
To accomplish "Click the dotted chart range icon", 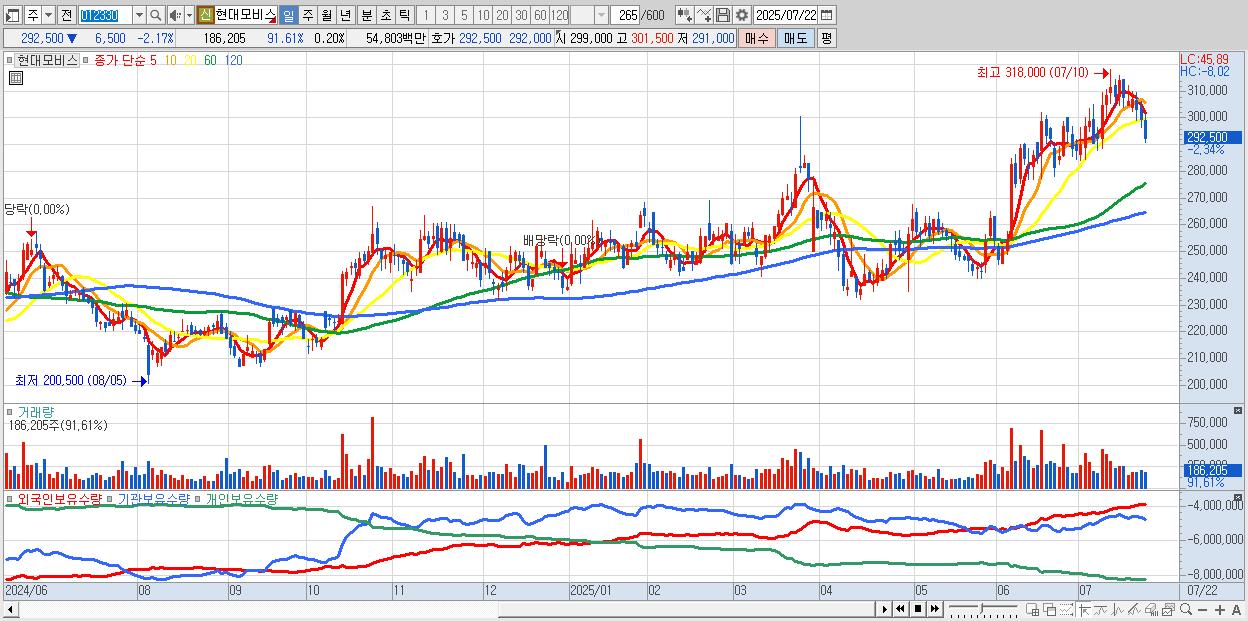I will [x=1066, y=609].
